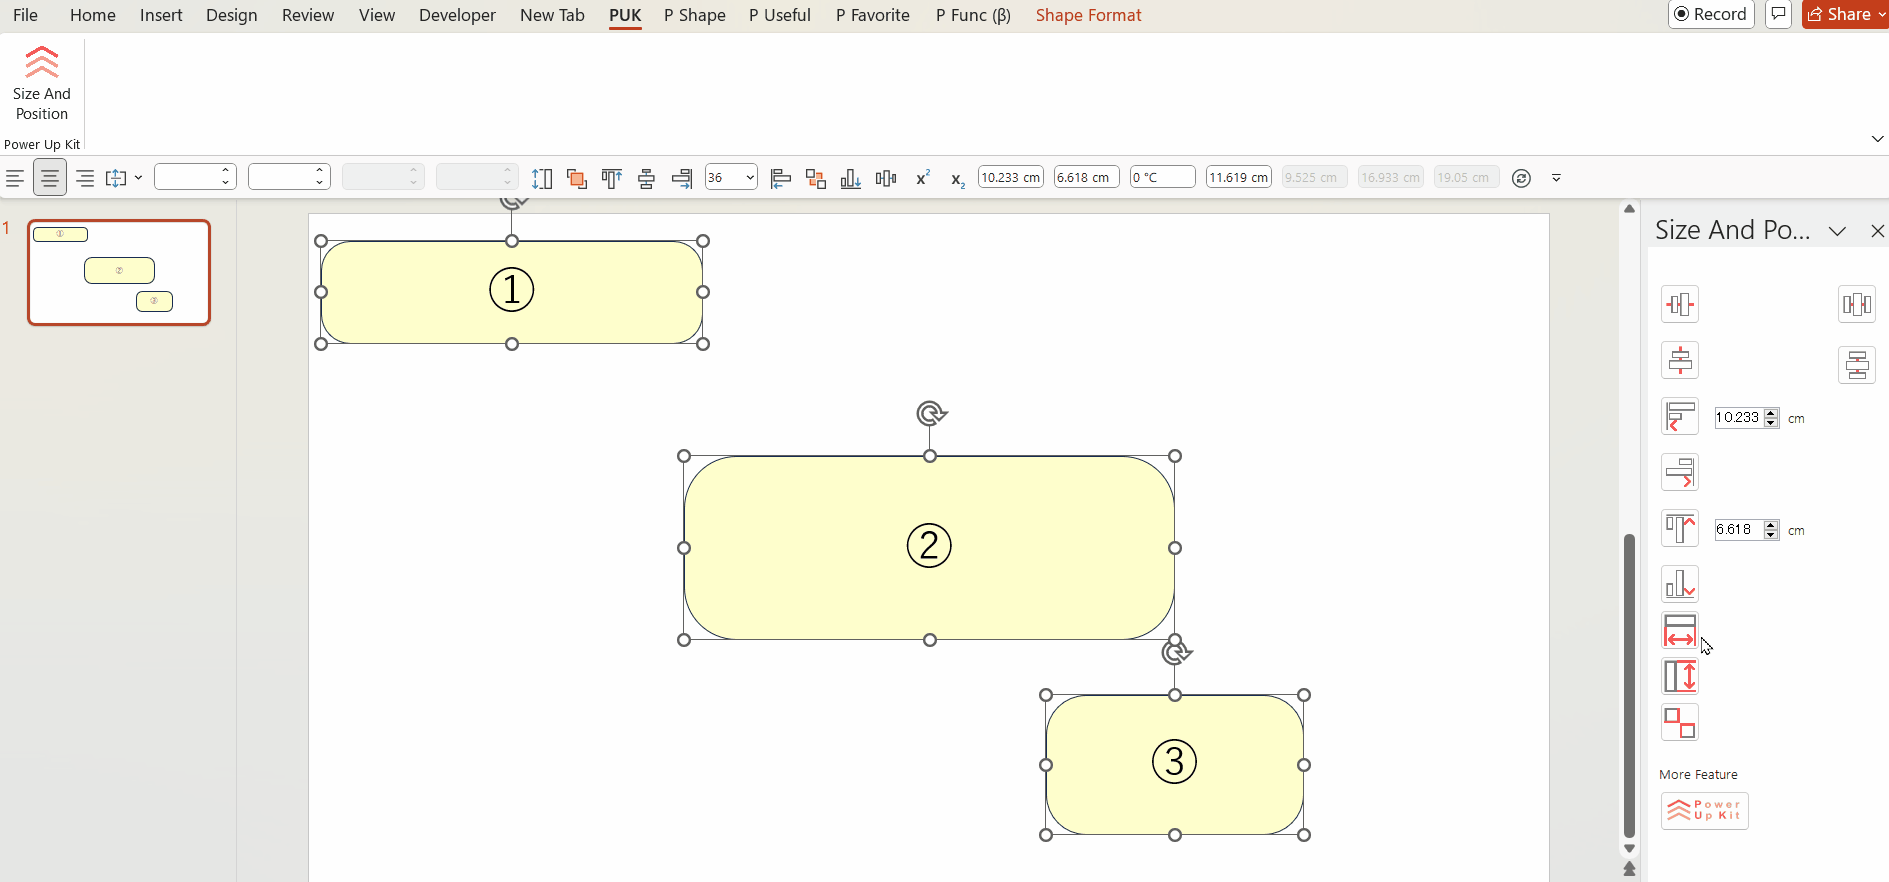Distribute horizontally using the task pane icon

coord(1857,304)
